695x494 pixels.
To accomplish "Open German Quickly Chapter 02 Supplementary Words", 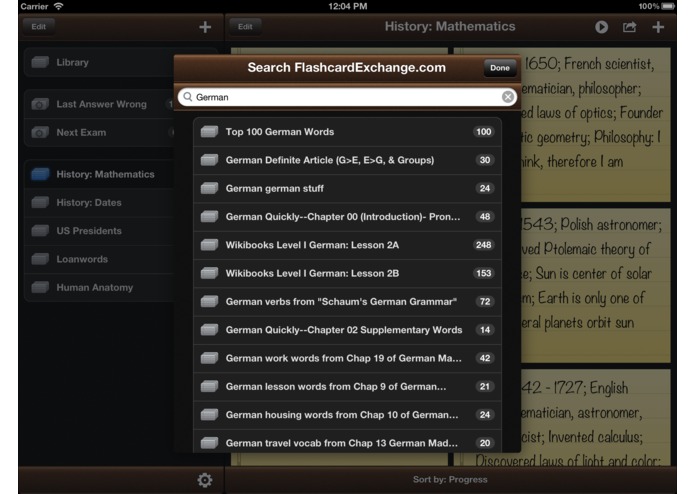I will coord(348,330).
